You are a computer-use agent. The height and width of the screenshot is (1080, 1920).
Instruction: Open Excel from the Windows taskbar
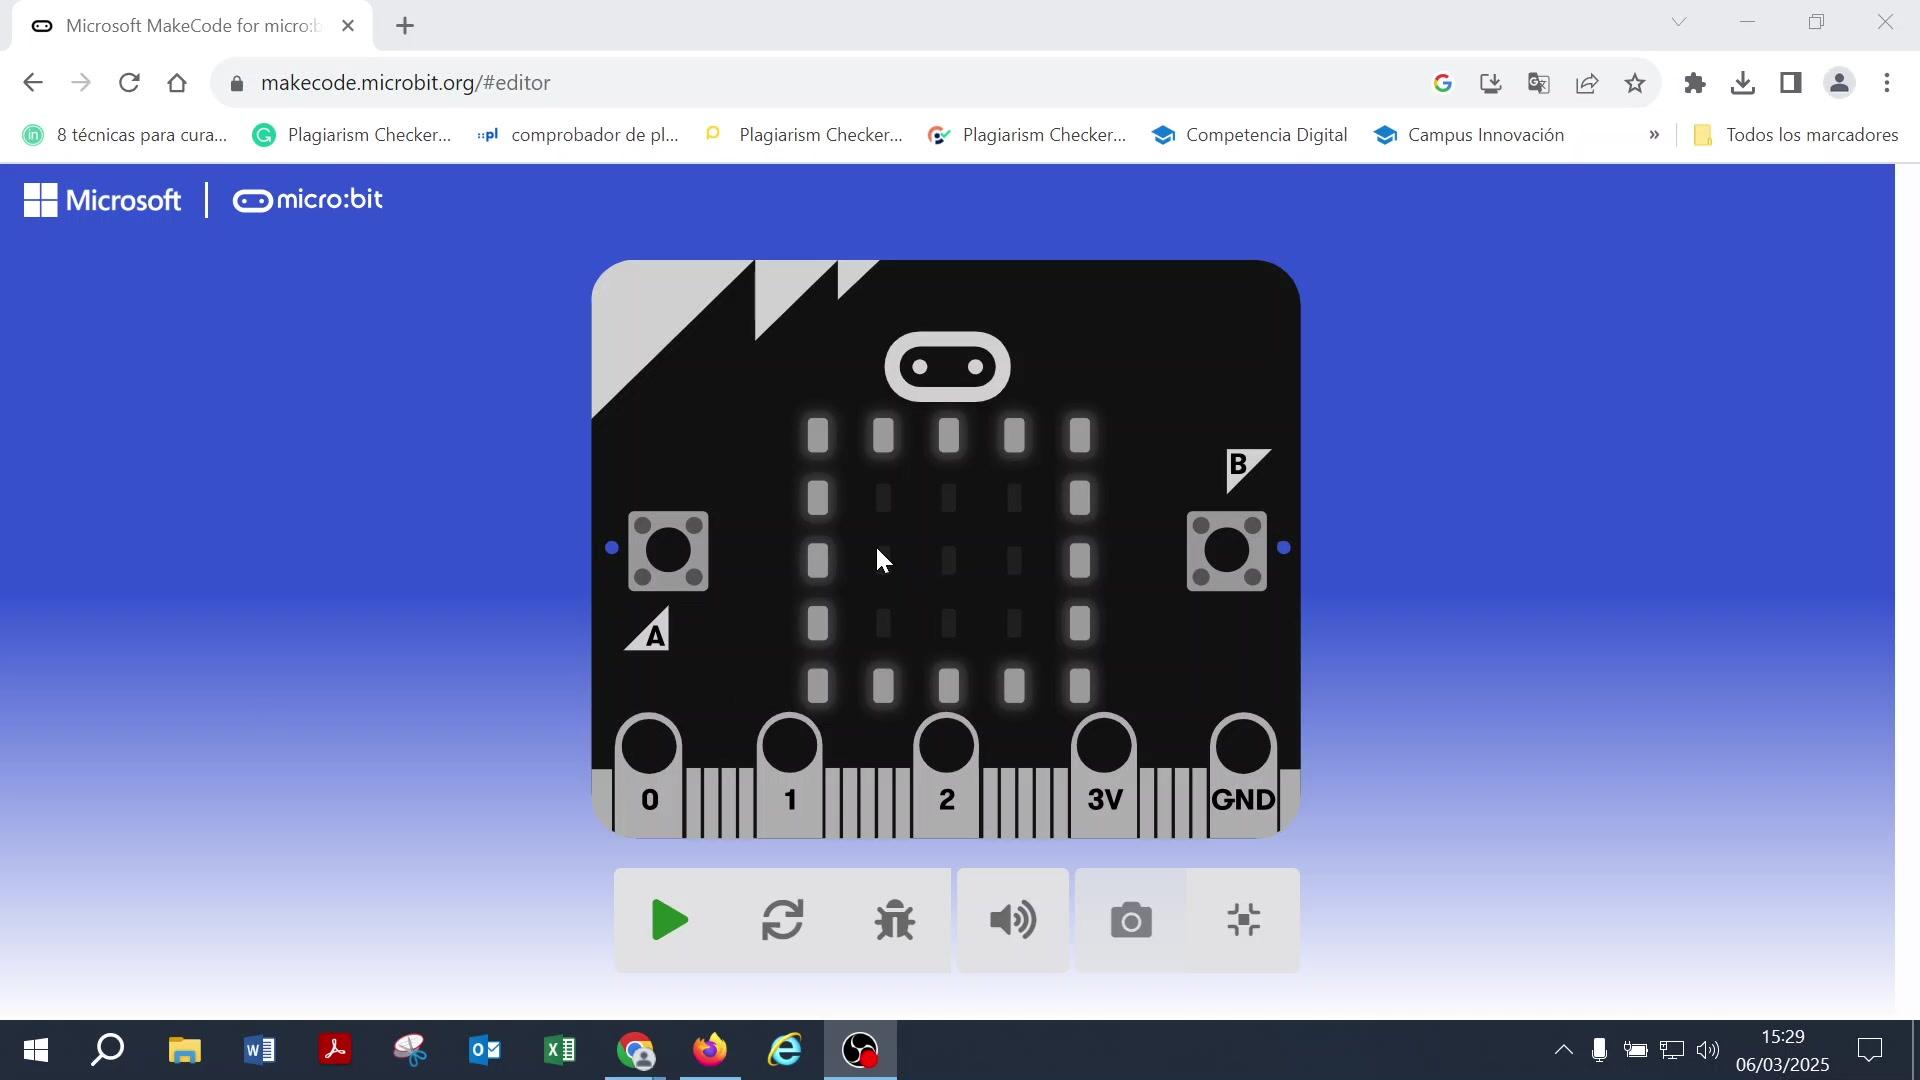[x=560, y=1050]
